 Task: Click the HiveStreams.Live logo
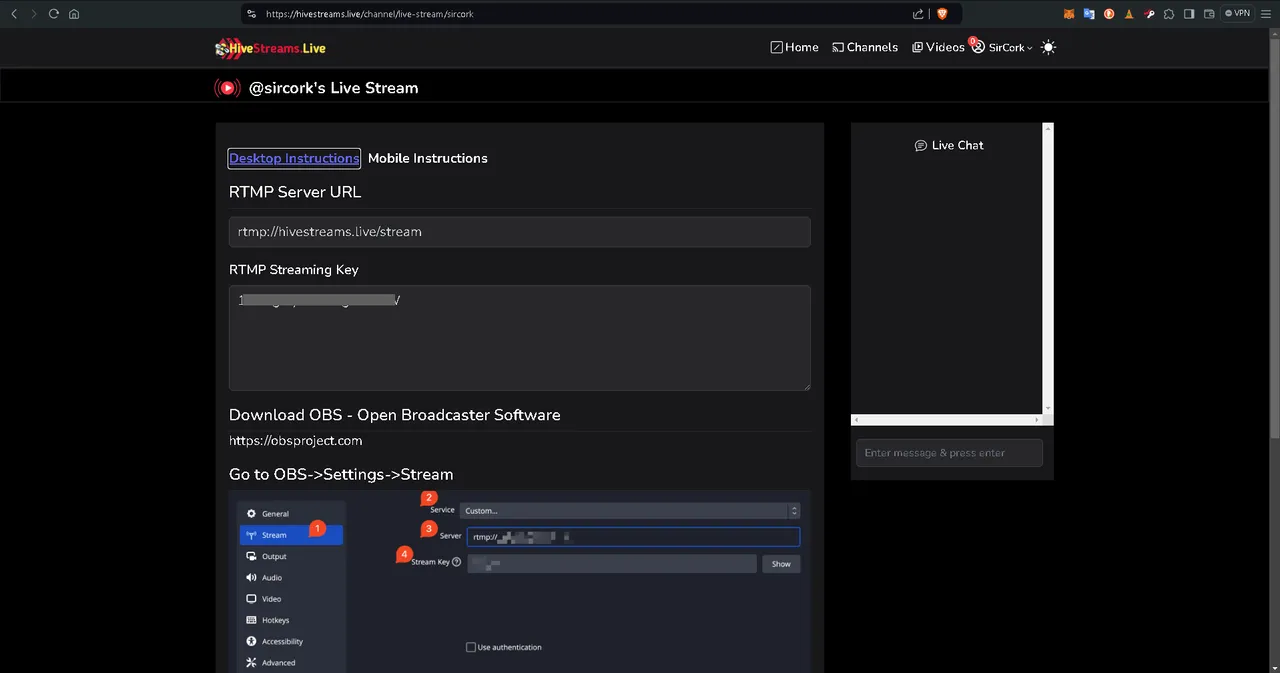(270, 47)
